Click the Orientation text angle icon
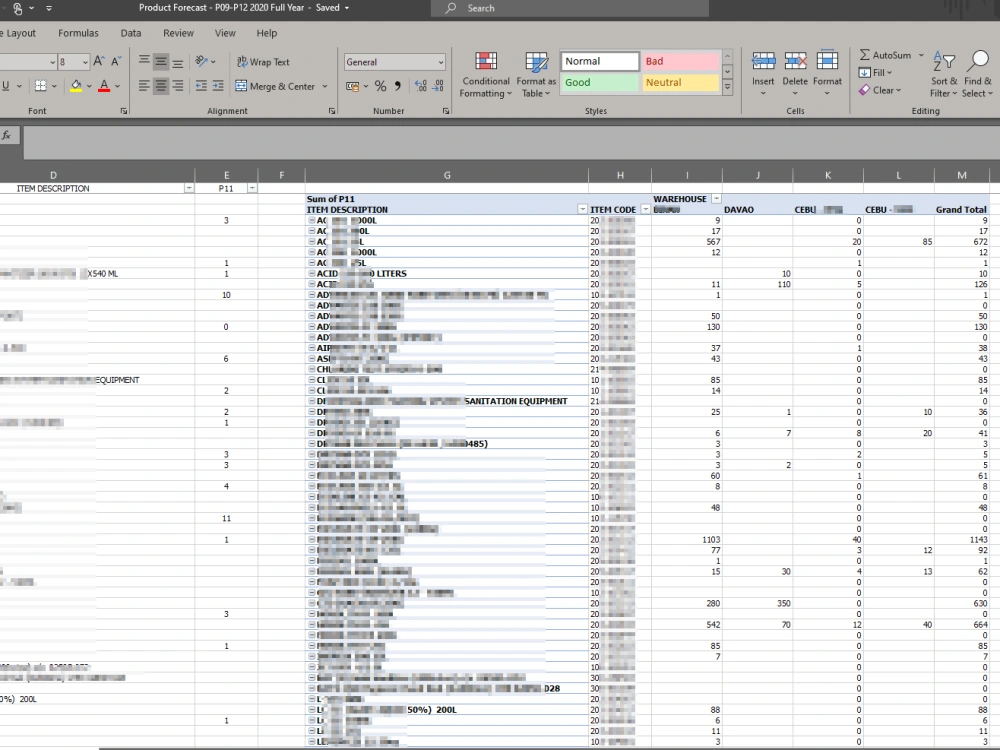 point(202,61)
